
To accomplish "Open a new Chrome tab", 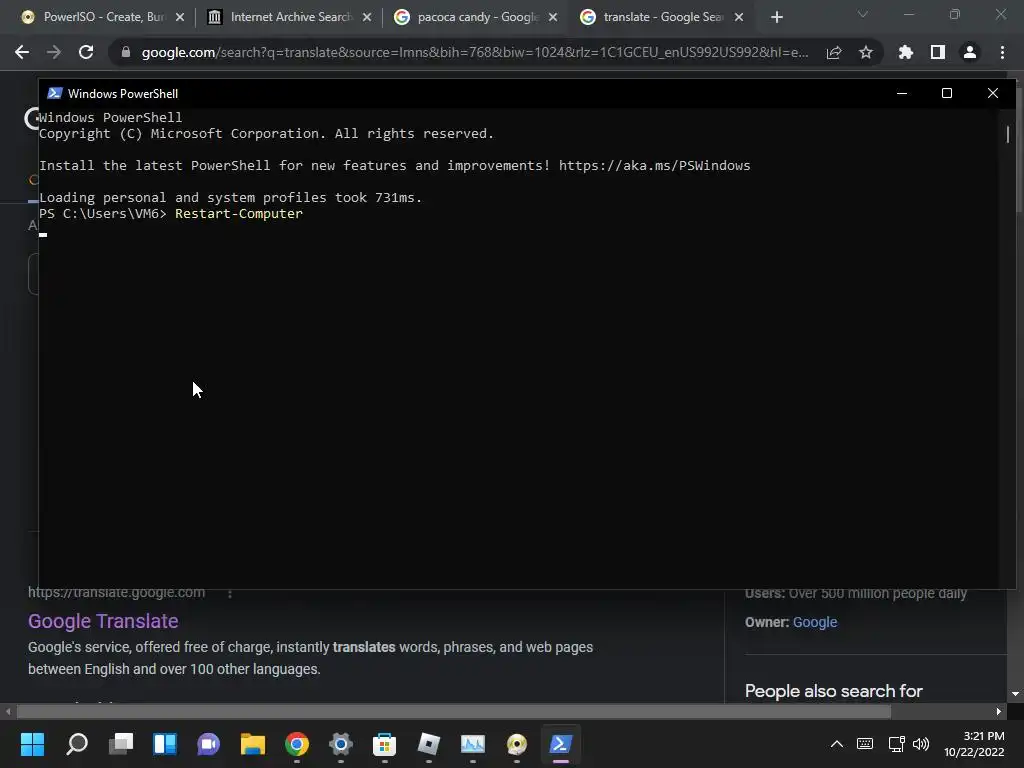I will tap(776, 17).
